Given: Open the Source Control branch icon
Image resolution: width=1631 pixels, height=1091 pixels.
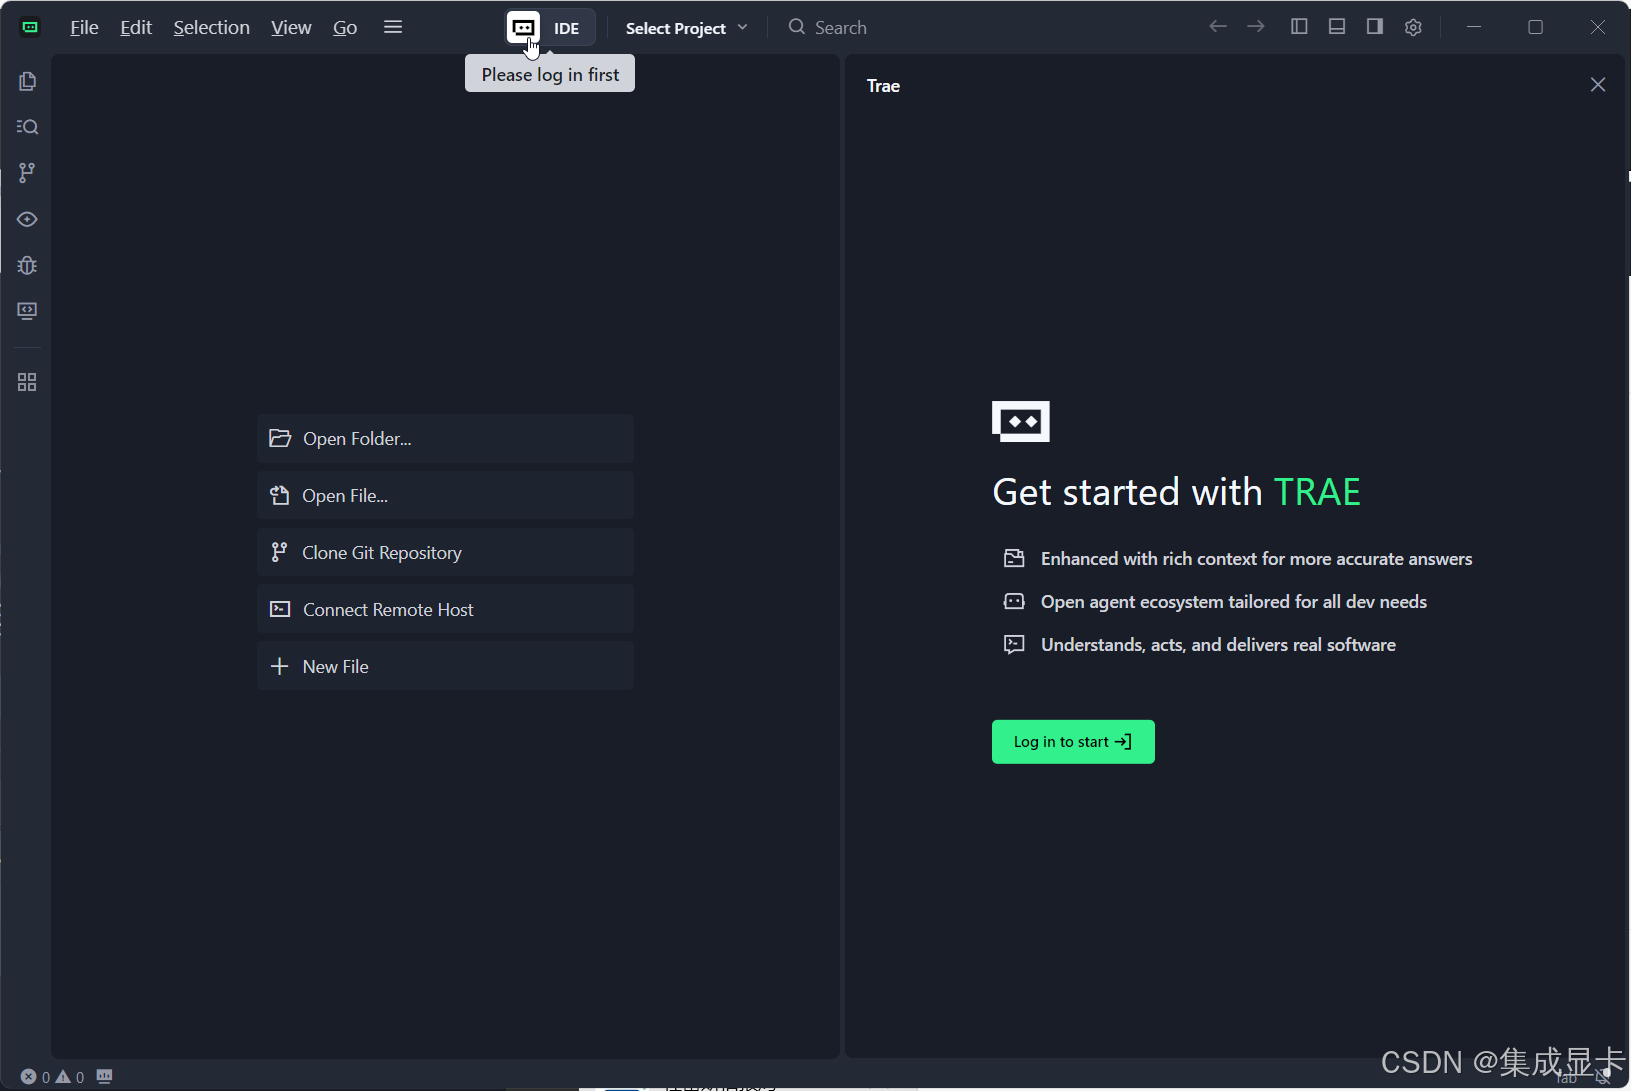Looking at the screenshot, I should tap(27, 173).
